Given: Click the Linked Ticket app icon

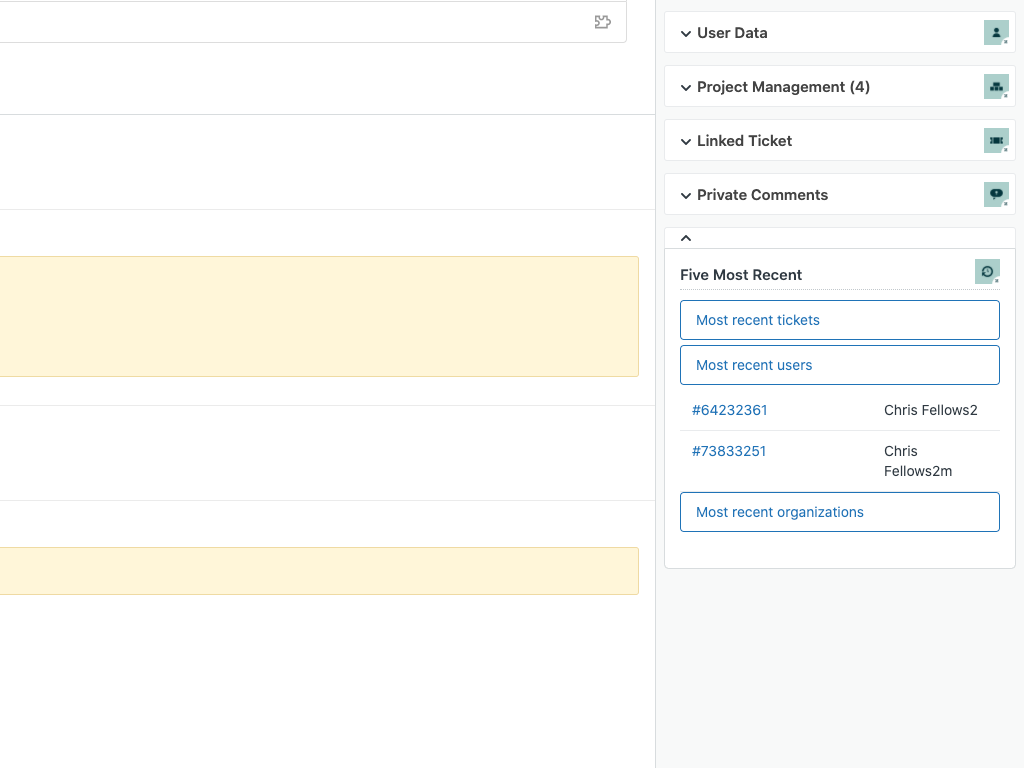Looking at the screenshot, I should [996, 141].
